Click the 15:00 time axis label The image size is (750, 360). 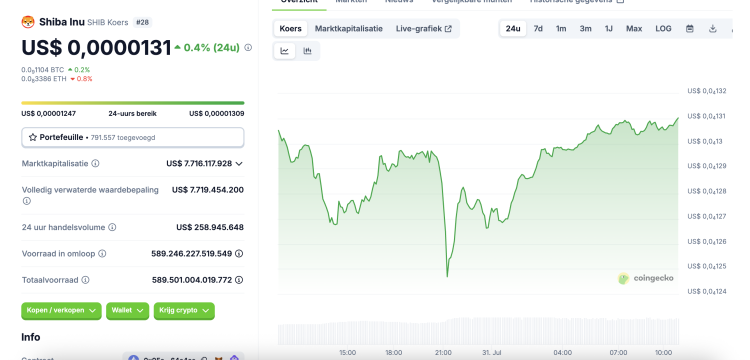348,353
